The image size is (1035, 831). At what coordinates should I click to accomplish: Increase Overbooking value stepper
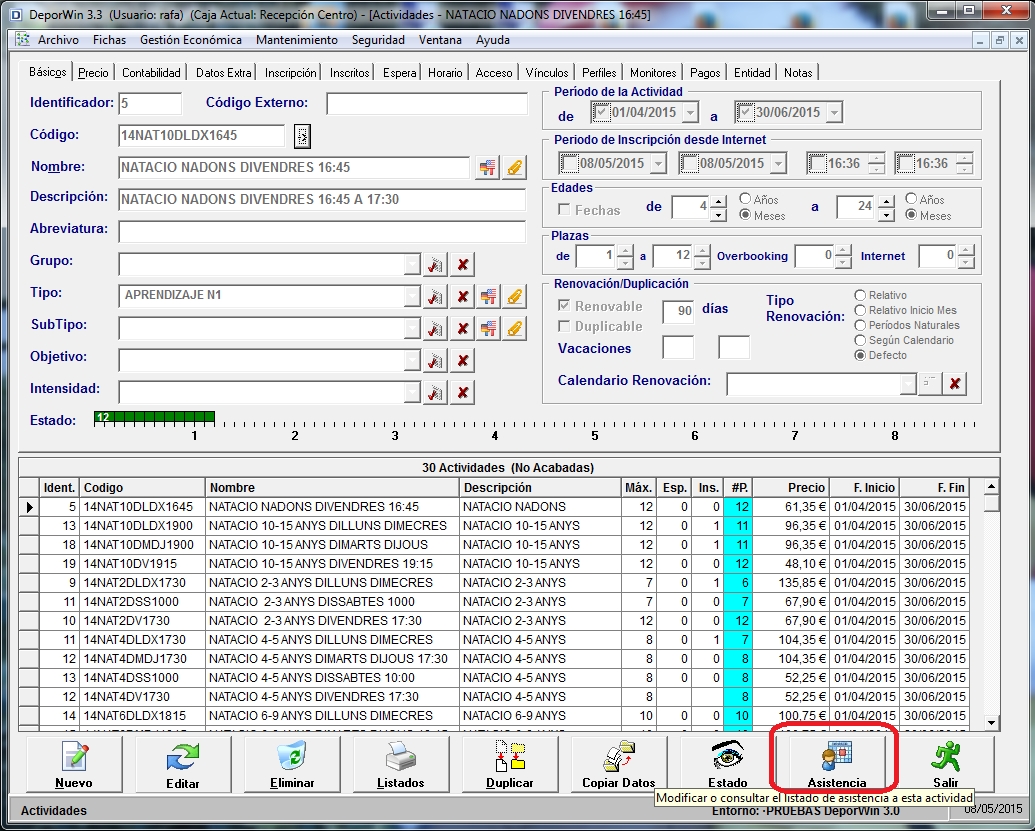click(843, 250)
